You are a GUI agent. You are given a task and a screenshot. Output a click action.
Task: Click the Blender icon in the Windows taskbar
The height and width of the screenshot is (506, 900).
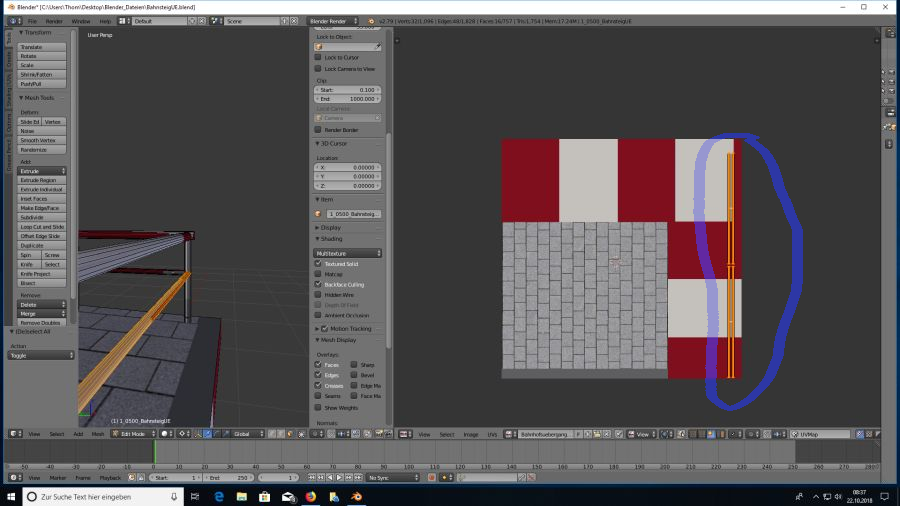coord(357,496)
